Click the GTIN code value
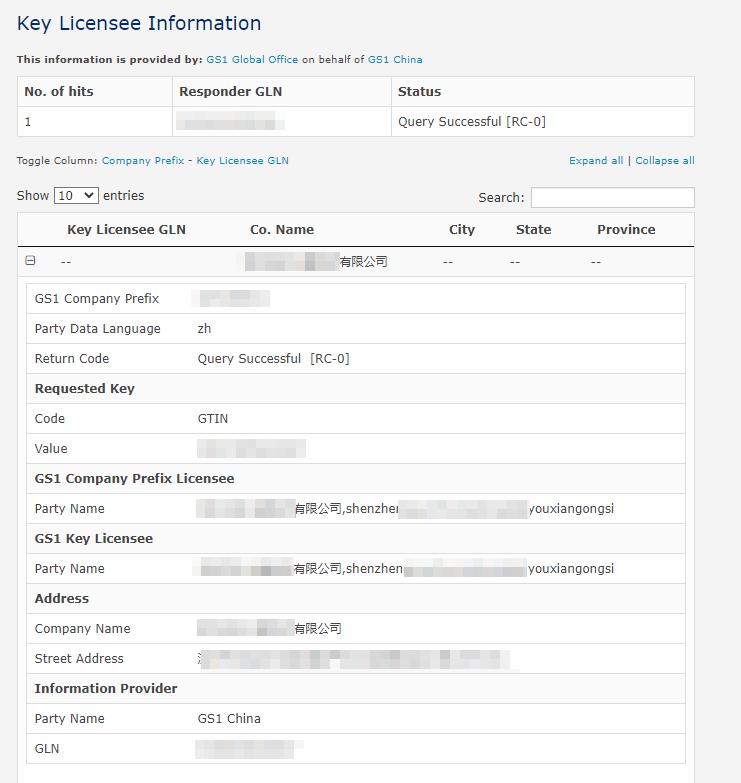 (x=213, y=419)
